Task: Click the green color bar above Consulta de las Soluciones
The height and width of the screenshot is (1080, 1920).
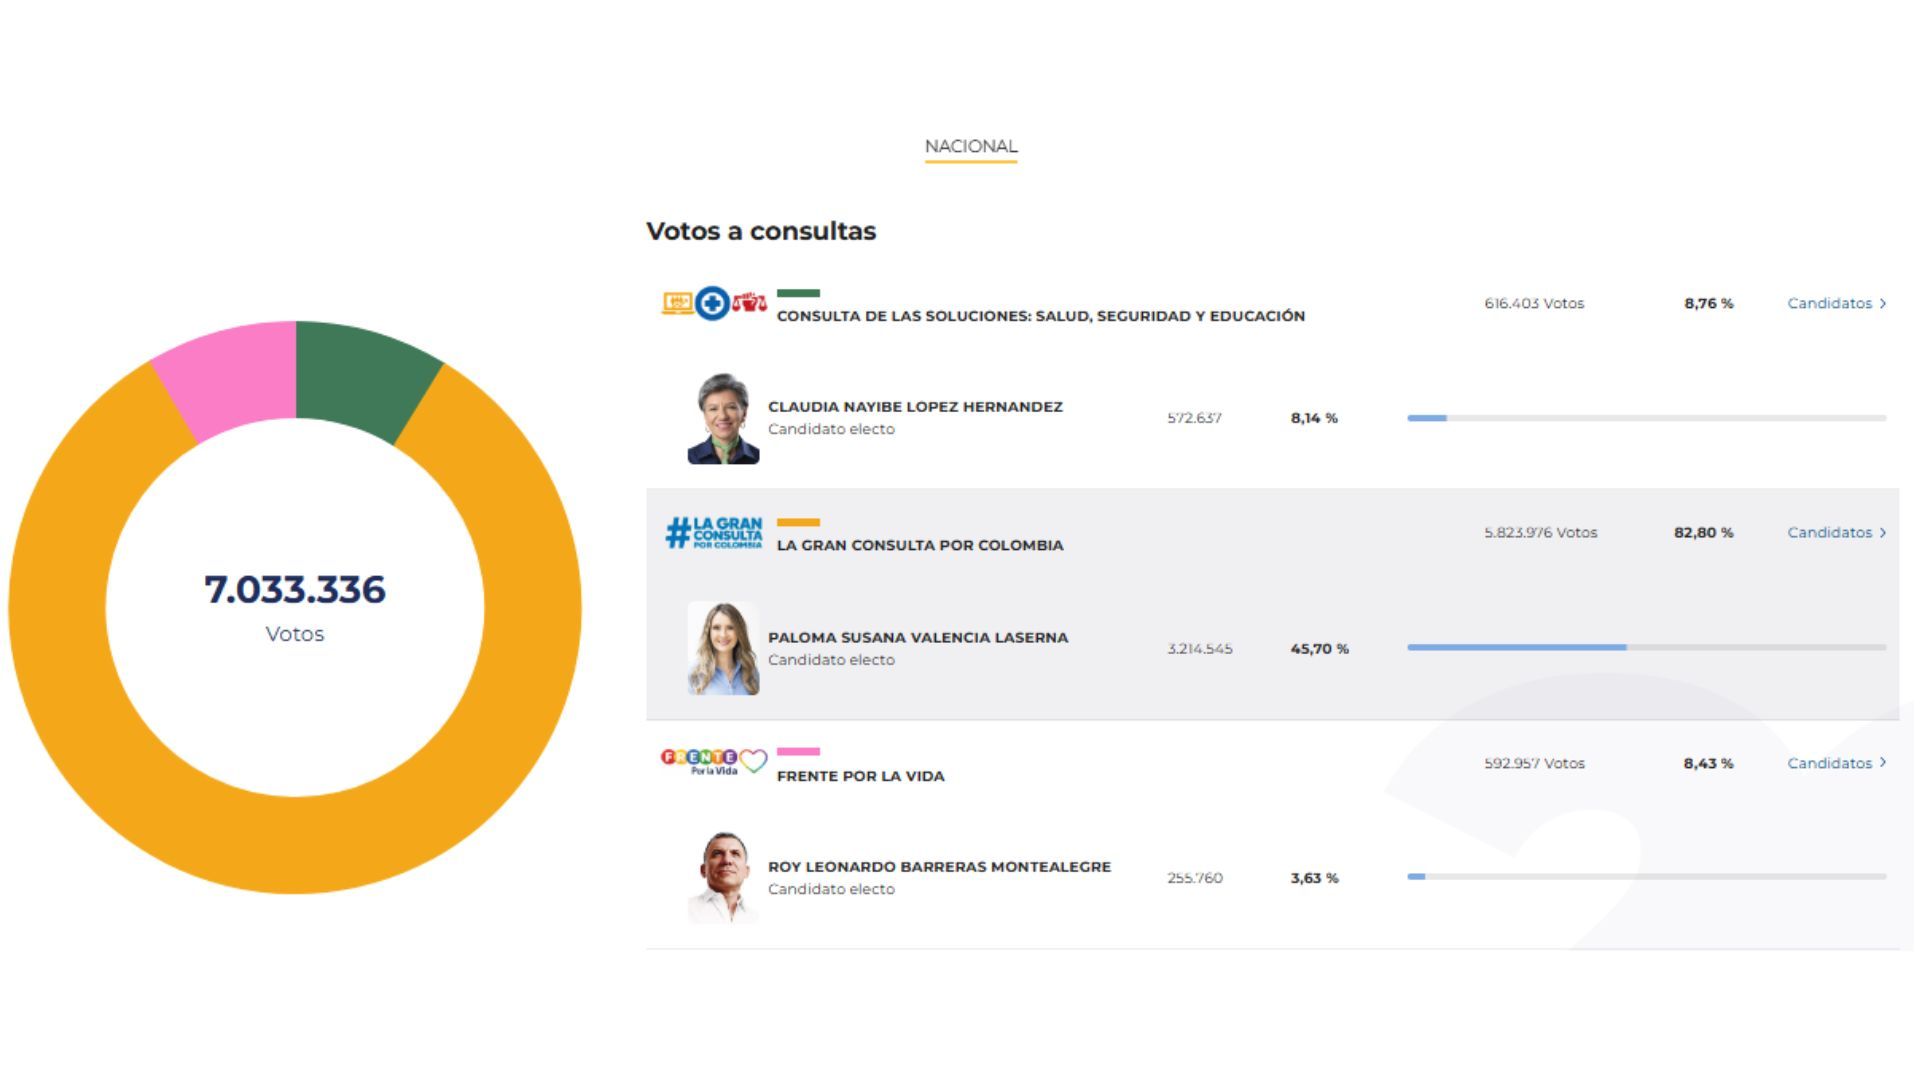Action: 797,293
